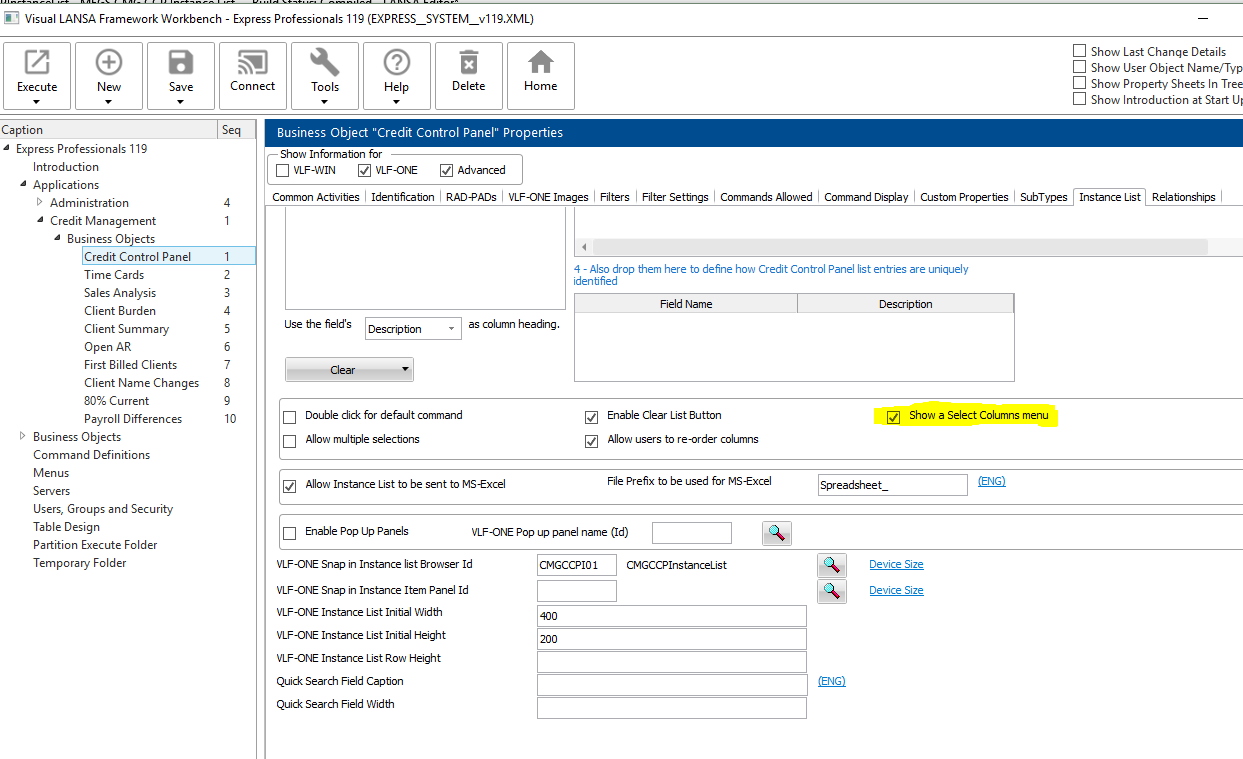This screenshot has width=1243, height=759.
Task: Collapse the Applications tree node
Action: [x=25, y=185]
